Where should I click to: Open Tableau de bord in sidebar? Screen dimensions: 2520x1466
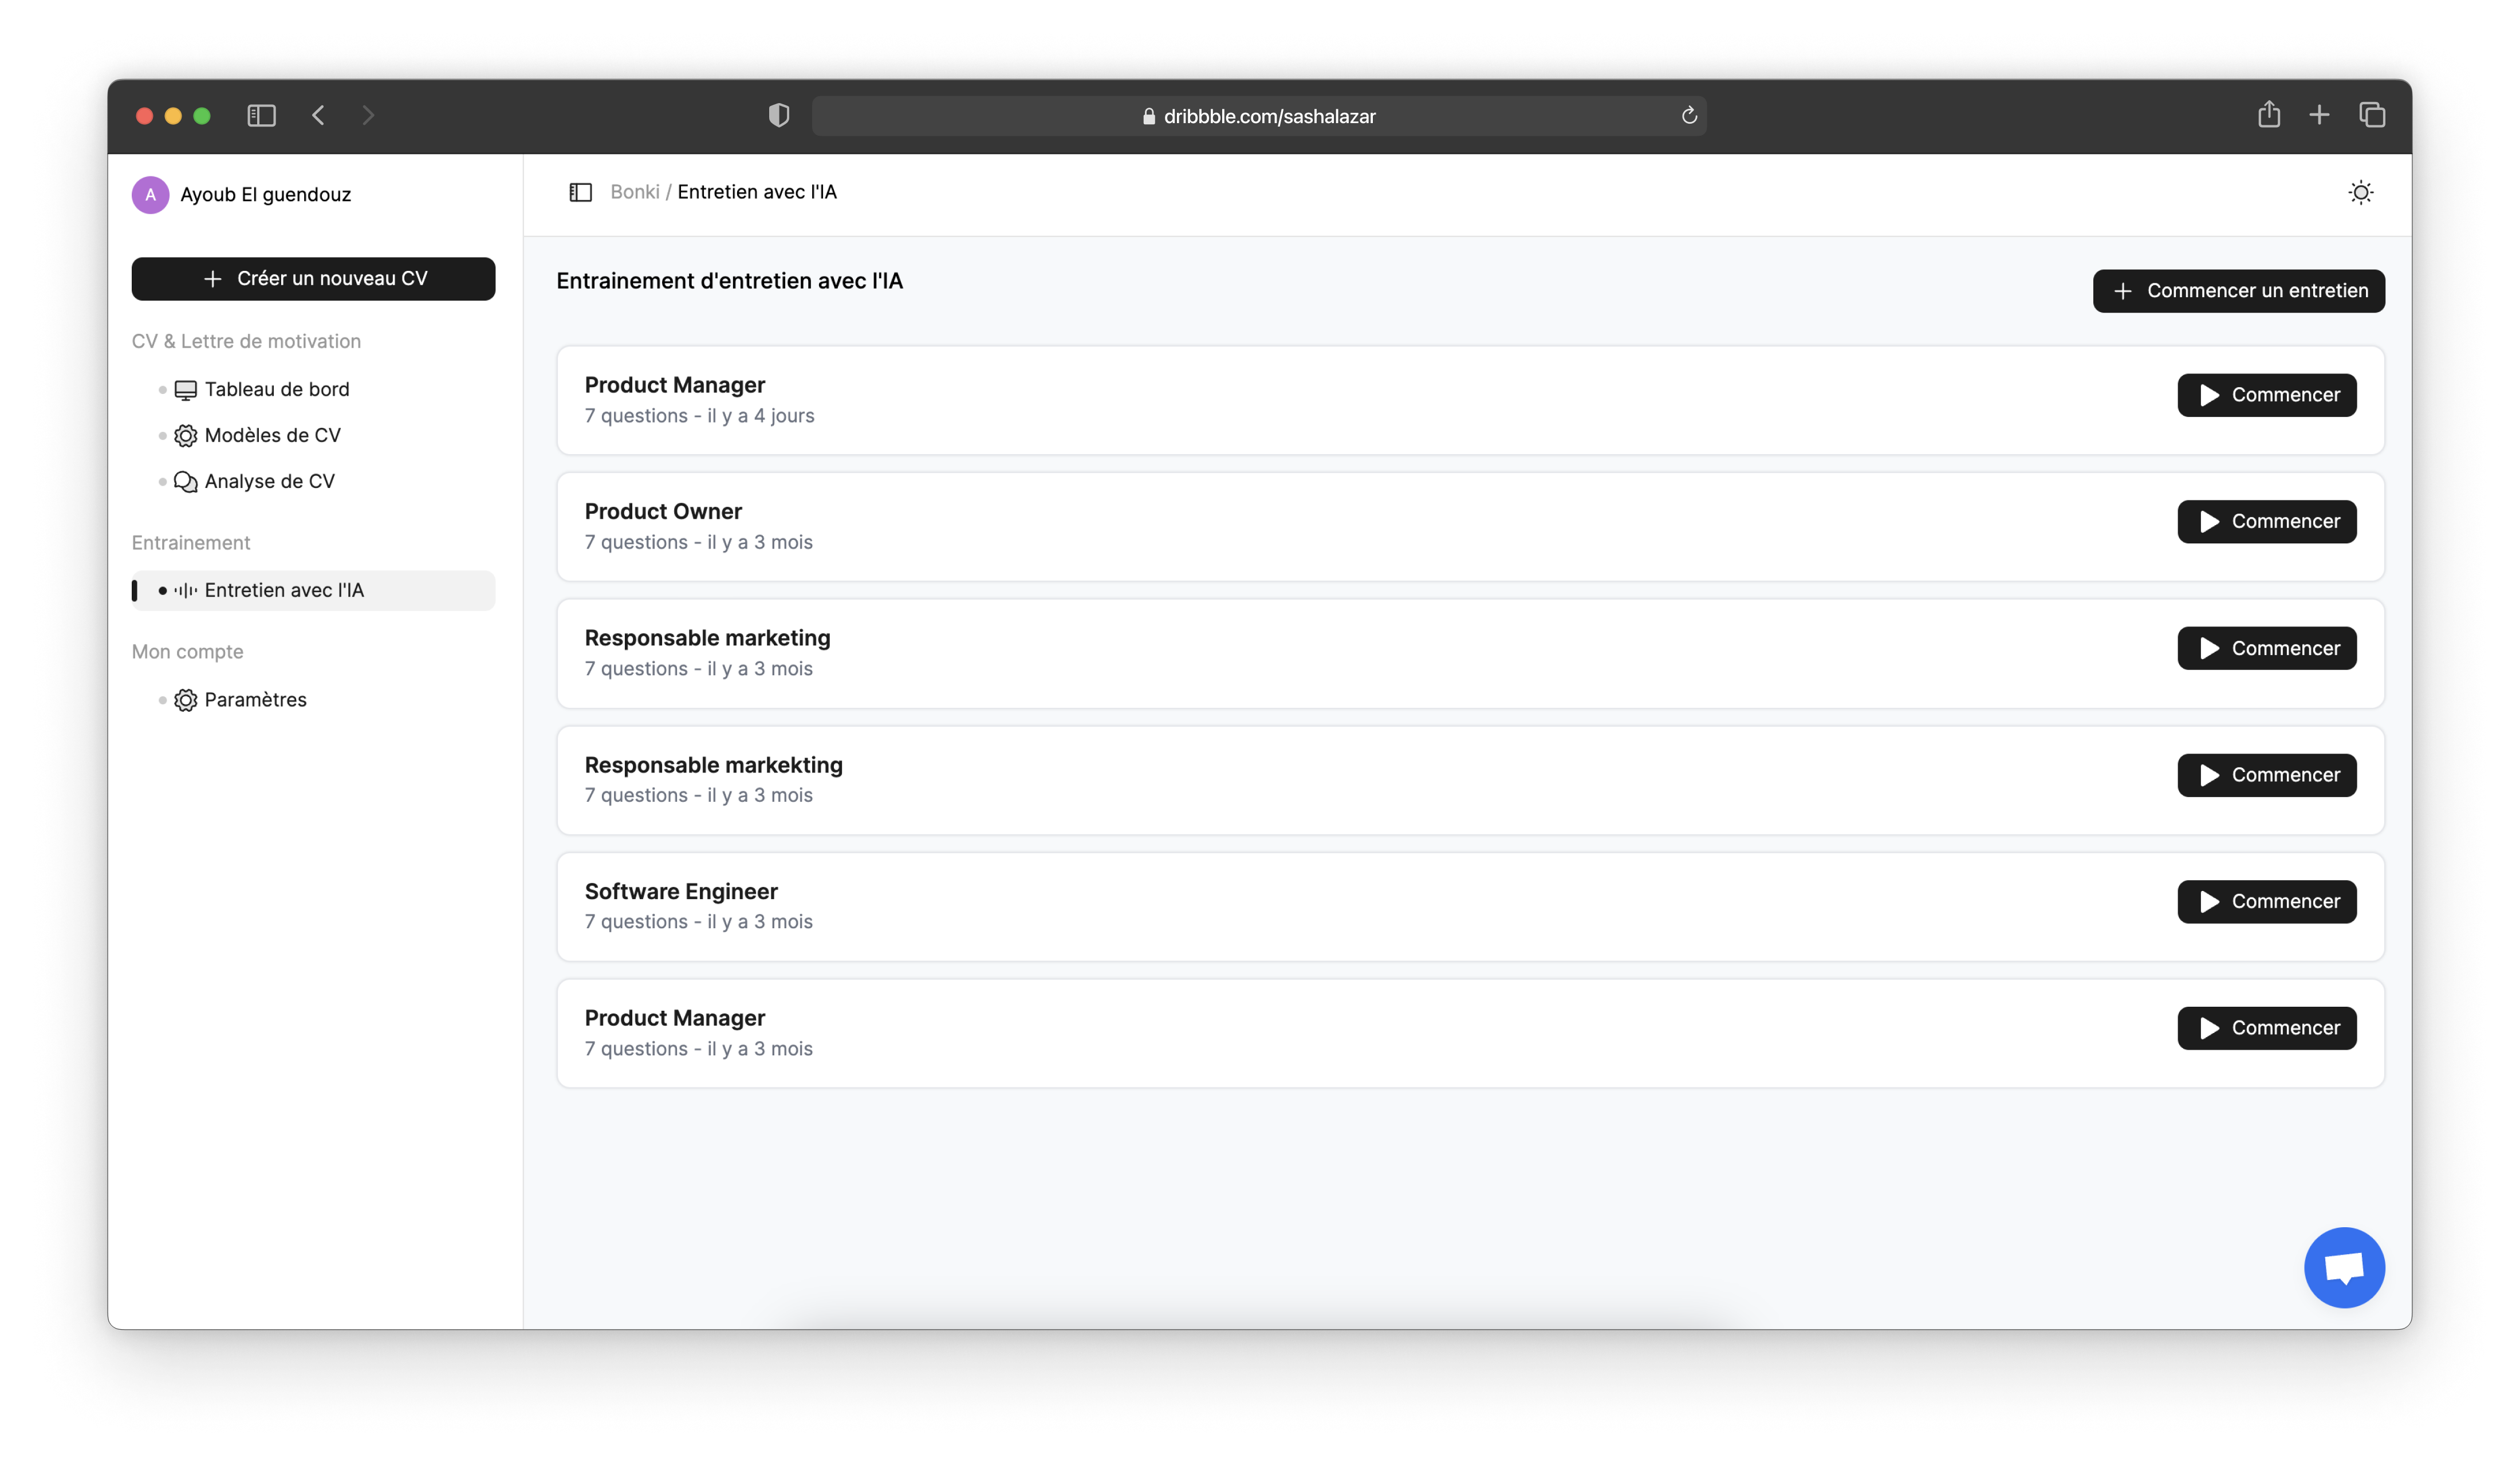(277, 389)
